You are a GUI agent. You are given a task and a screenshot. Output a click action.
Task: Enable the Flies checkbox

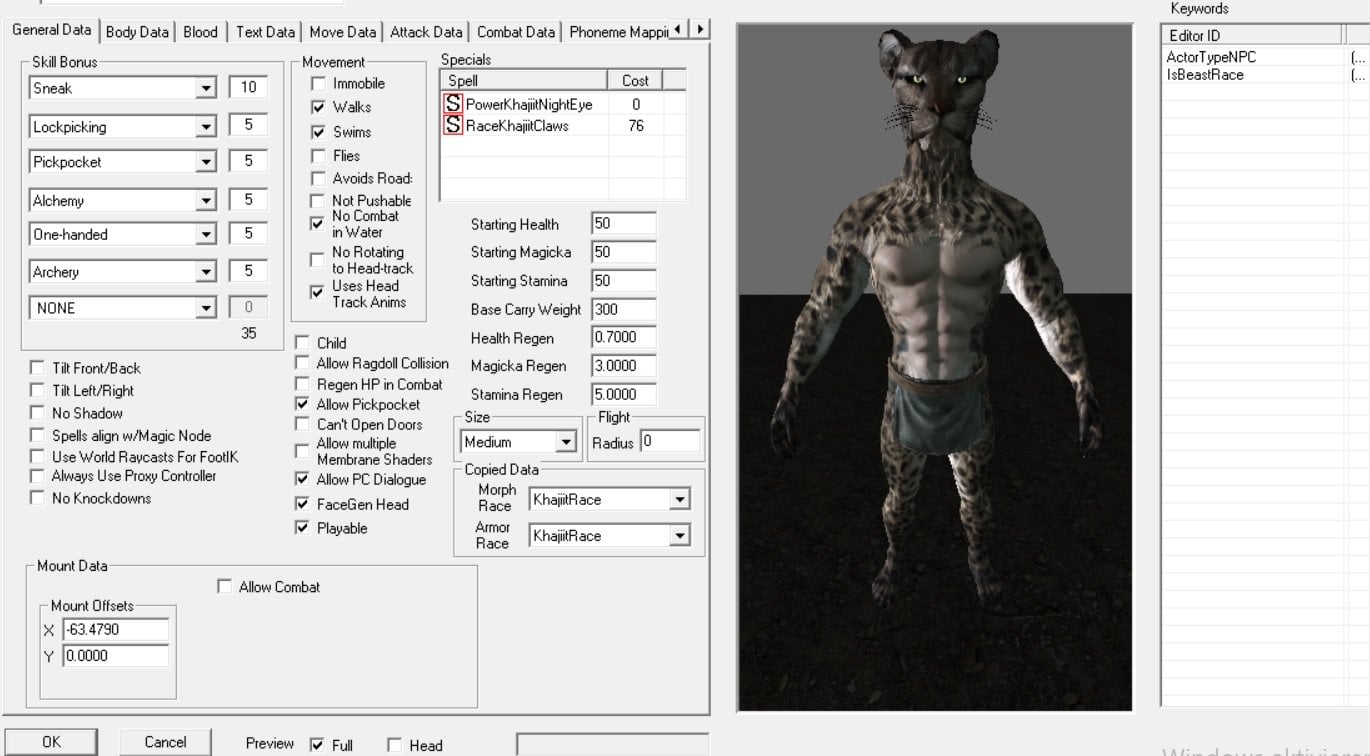pyautogui.click(x=318, y=156)
